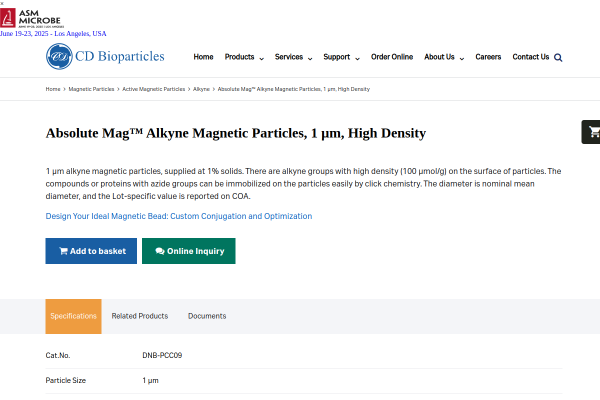Go to Home in the navigation bar
The image size is (600, 400).
(203, 57)
